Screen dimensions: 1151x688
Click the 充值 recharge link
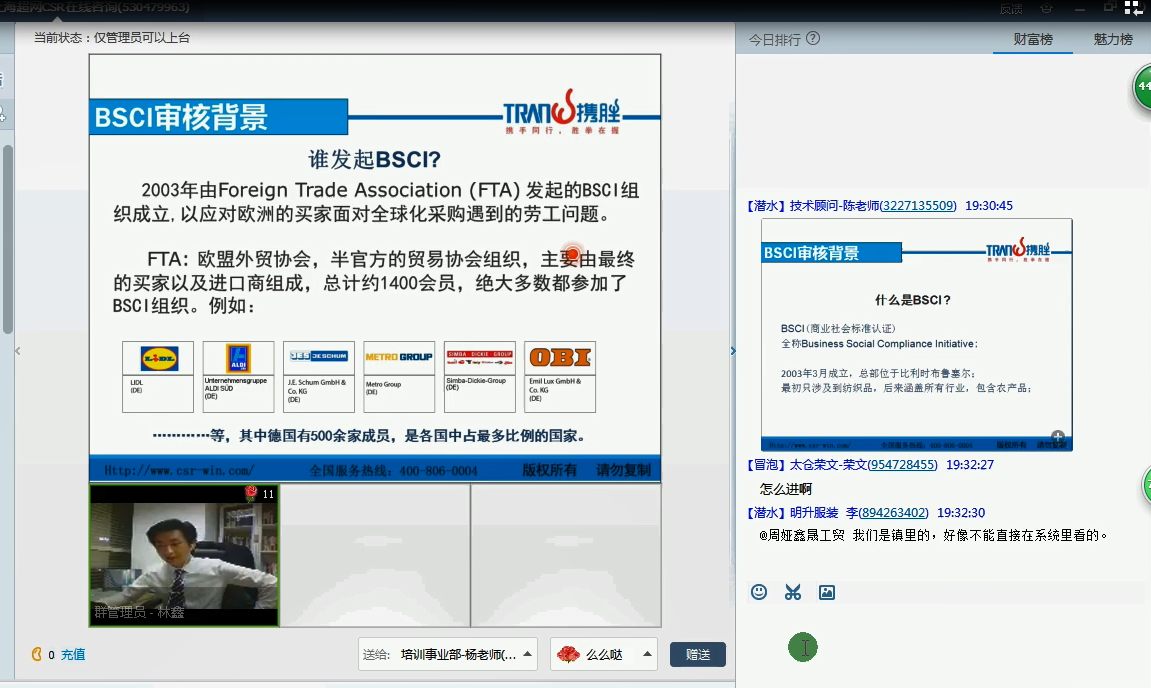[73, 654]
